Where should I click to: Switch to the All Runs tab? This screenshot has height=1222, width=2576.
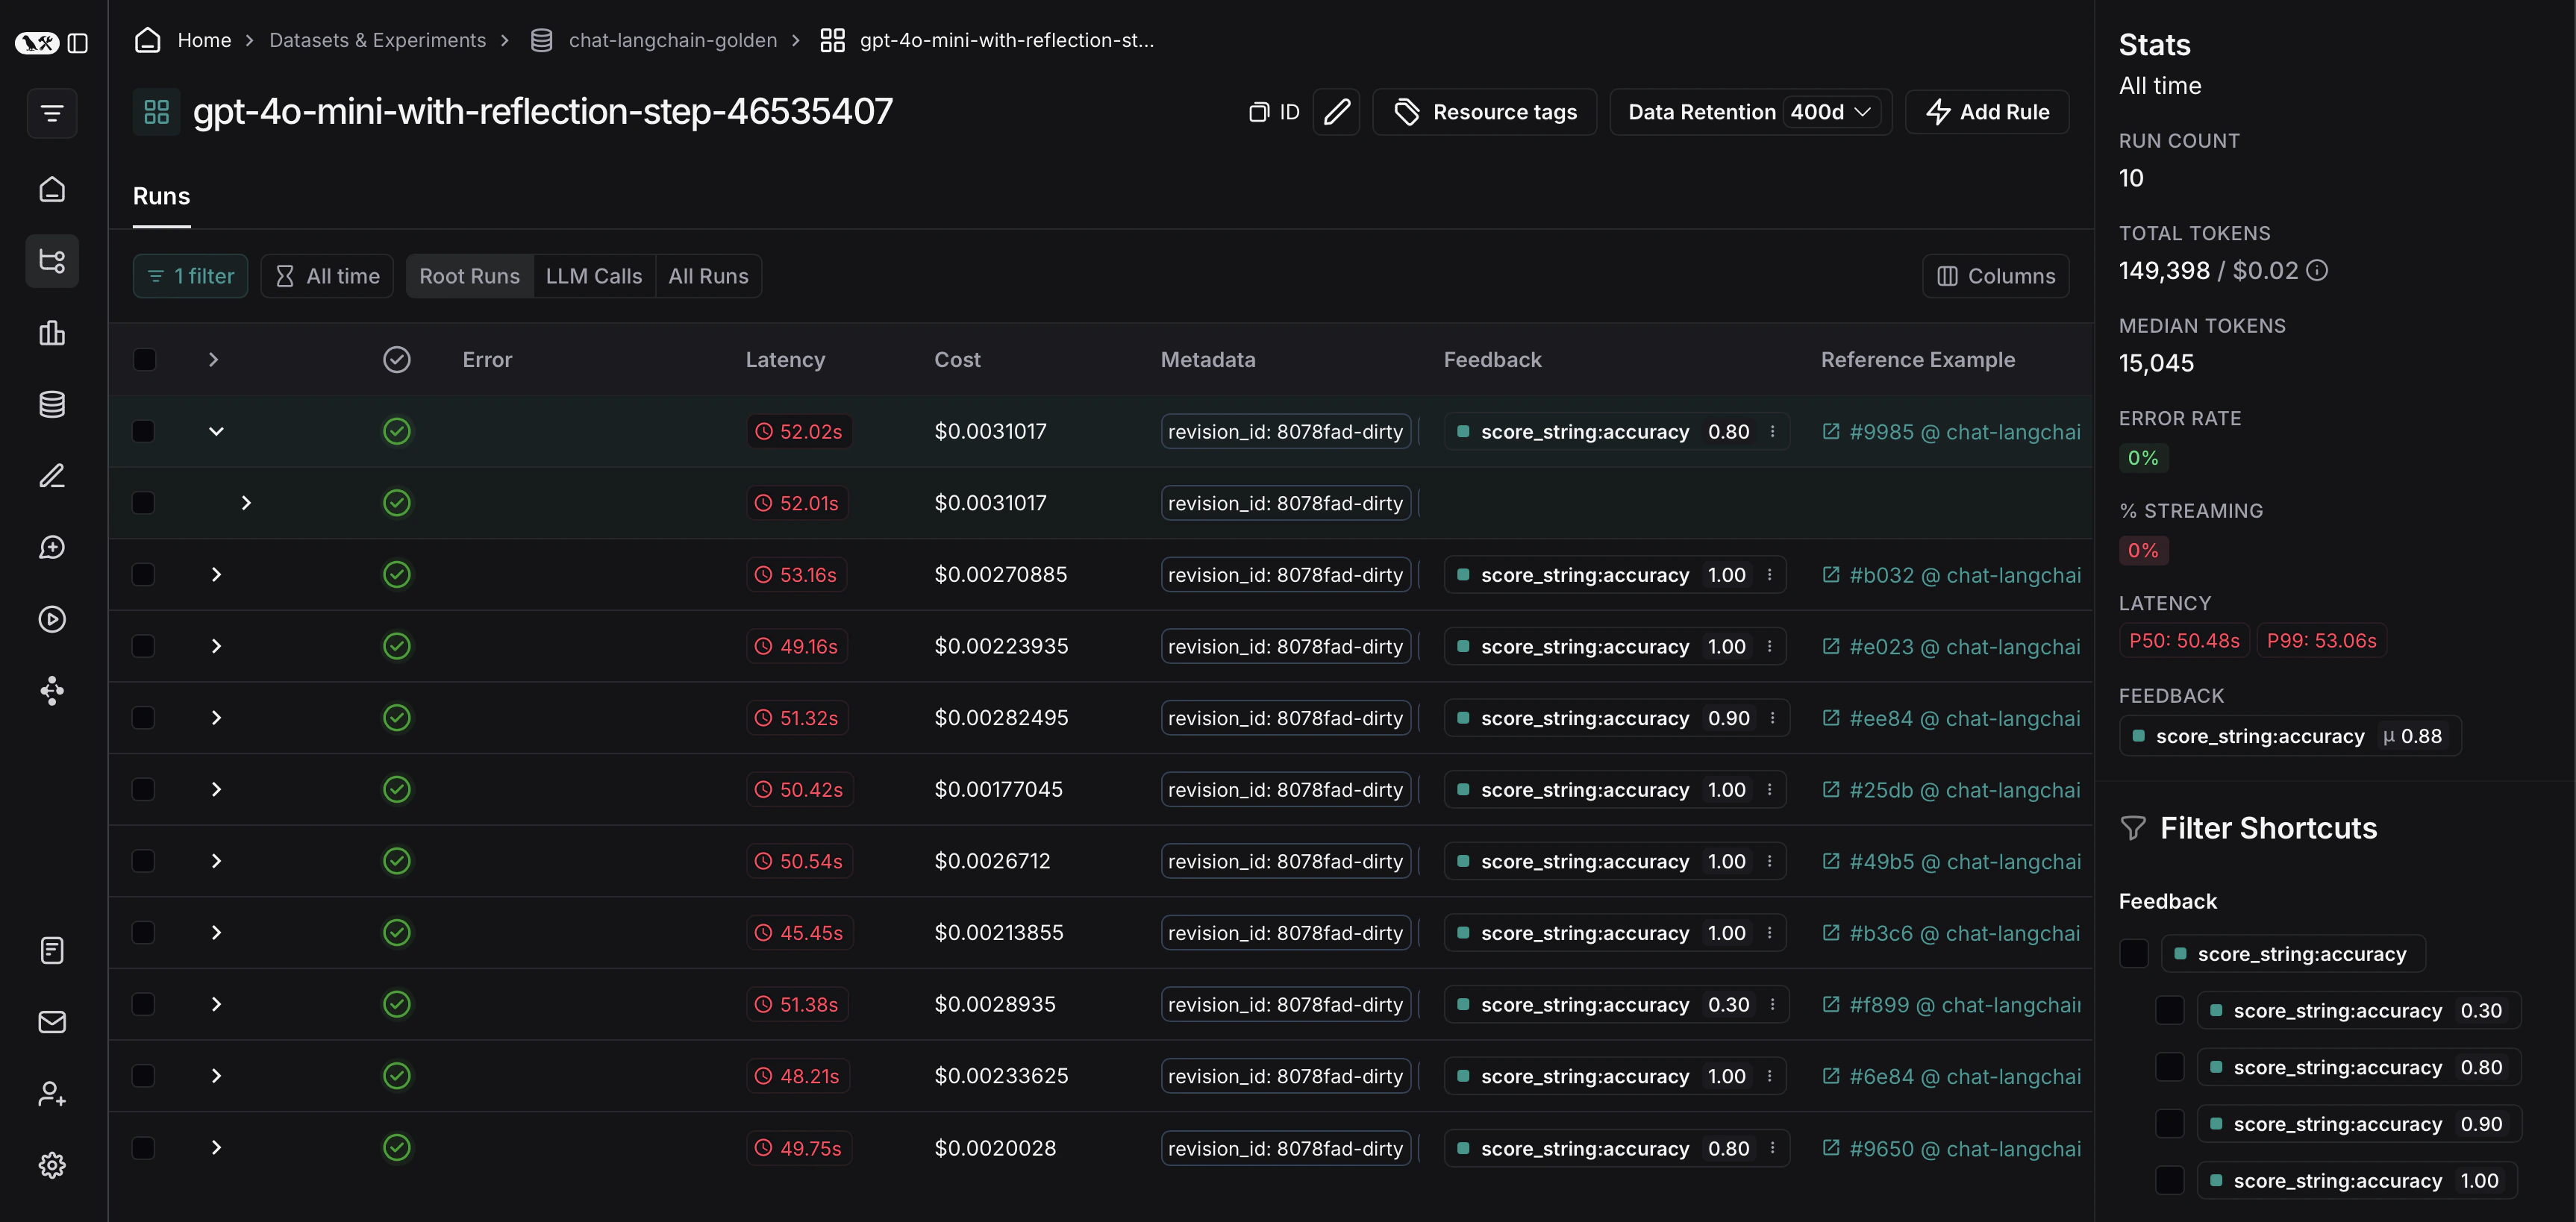tap(708, 276)
